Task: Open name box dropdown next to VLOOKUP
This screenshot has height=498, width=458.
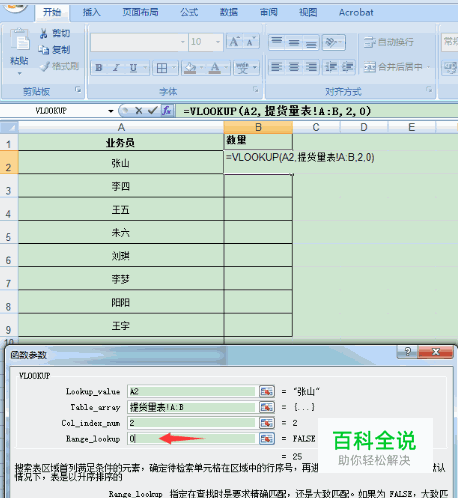Action: 111,111
